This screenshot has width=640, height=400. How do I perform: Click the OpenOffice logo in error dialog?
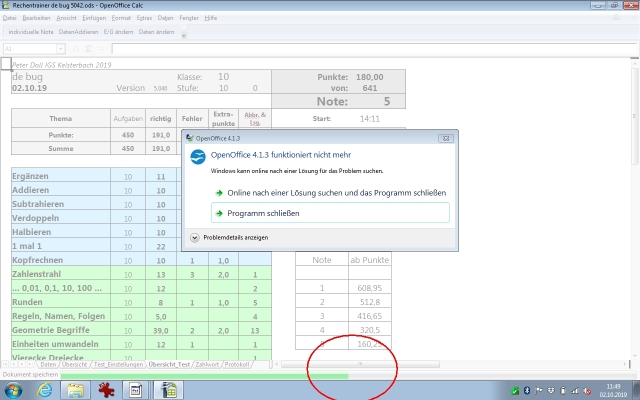198,157
